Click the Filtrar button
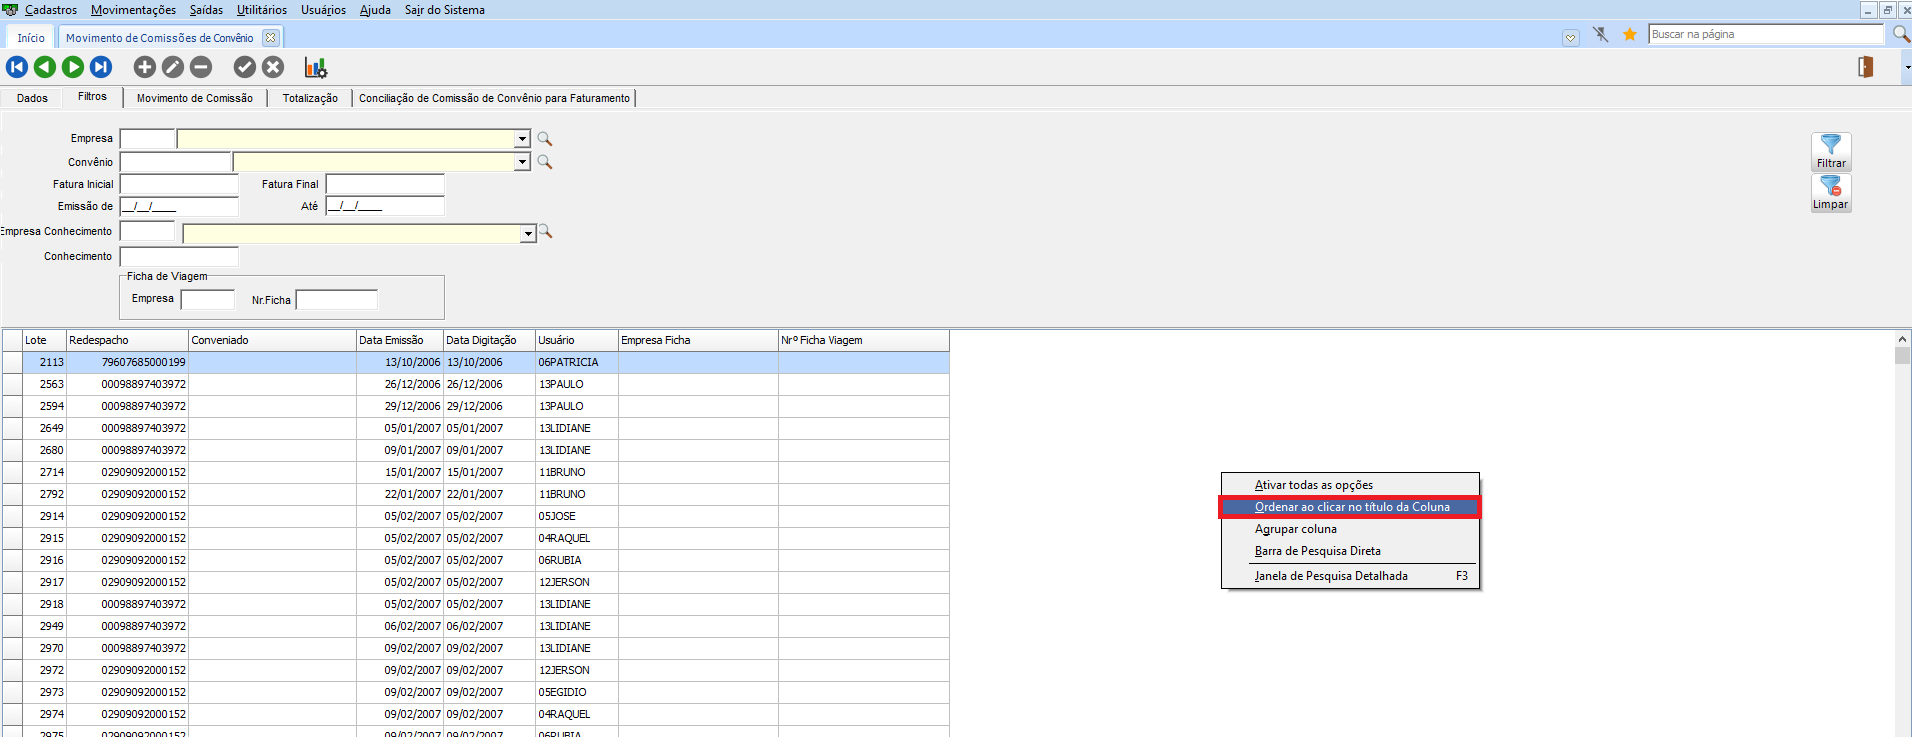Viewport: 1912px width, 737px height. (x=1831, y=152)
